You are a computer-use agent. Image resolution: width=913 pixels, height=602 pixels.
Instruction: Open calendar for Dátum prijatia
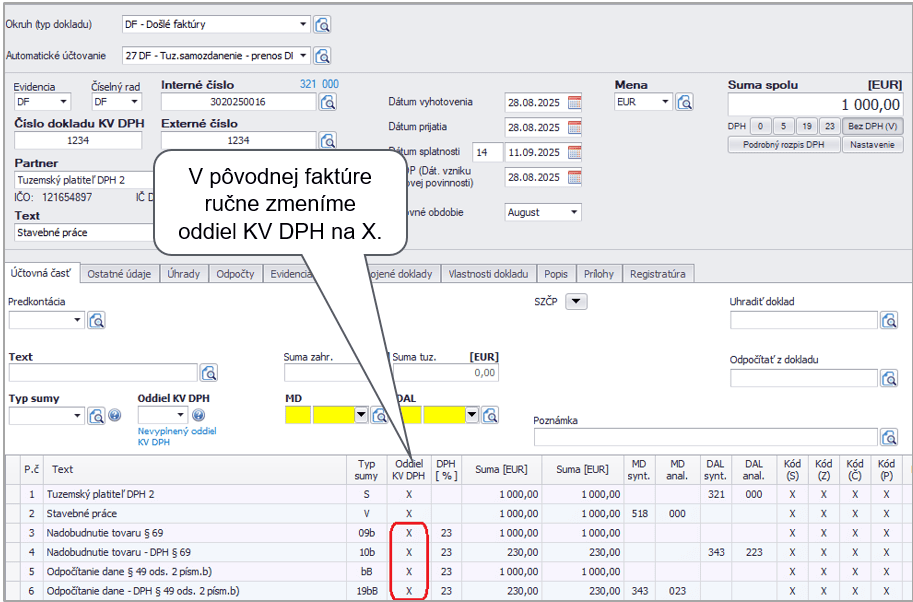574,127
